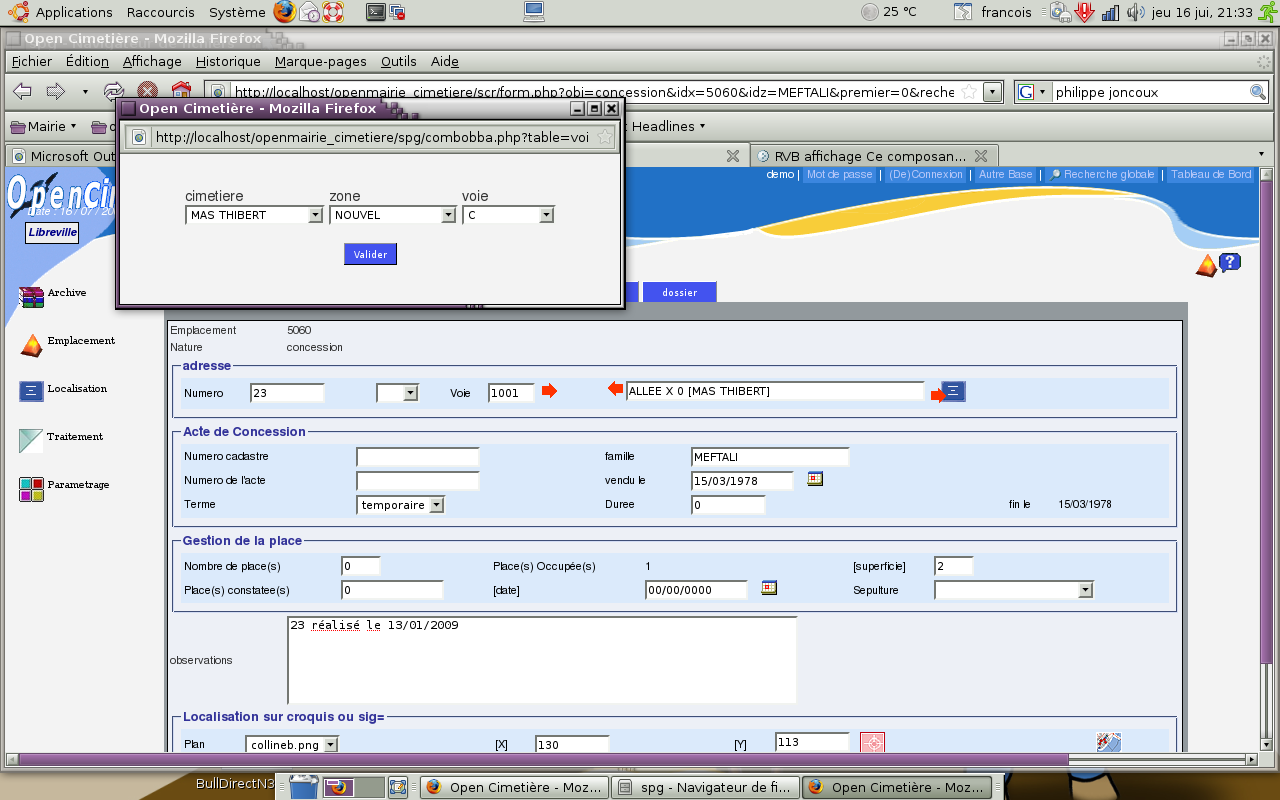Expand the Sepulture dropdown
This screenshot has width=1280, height=800.
(x=1014, y=590)
